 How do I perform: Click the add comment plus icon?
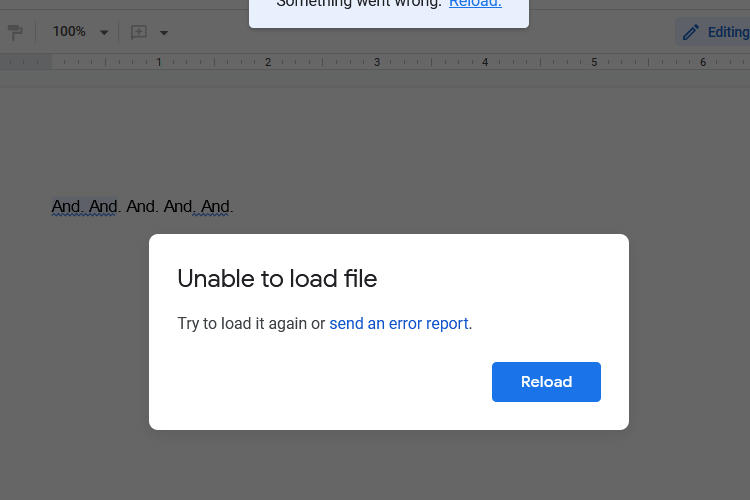coord(139,32)
